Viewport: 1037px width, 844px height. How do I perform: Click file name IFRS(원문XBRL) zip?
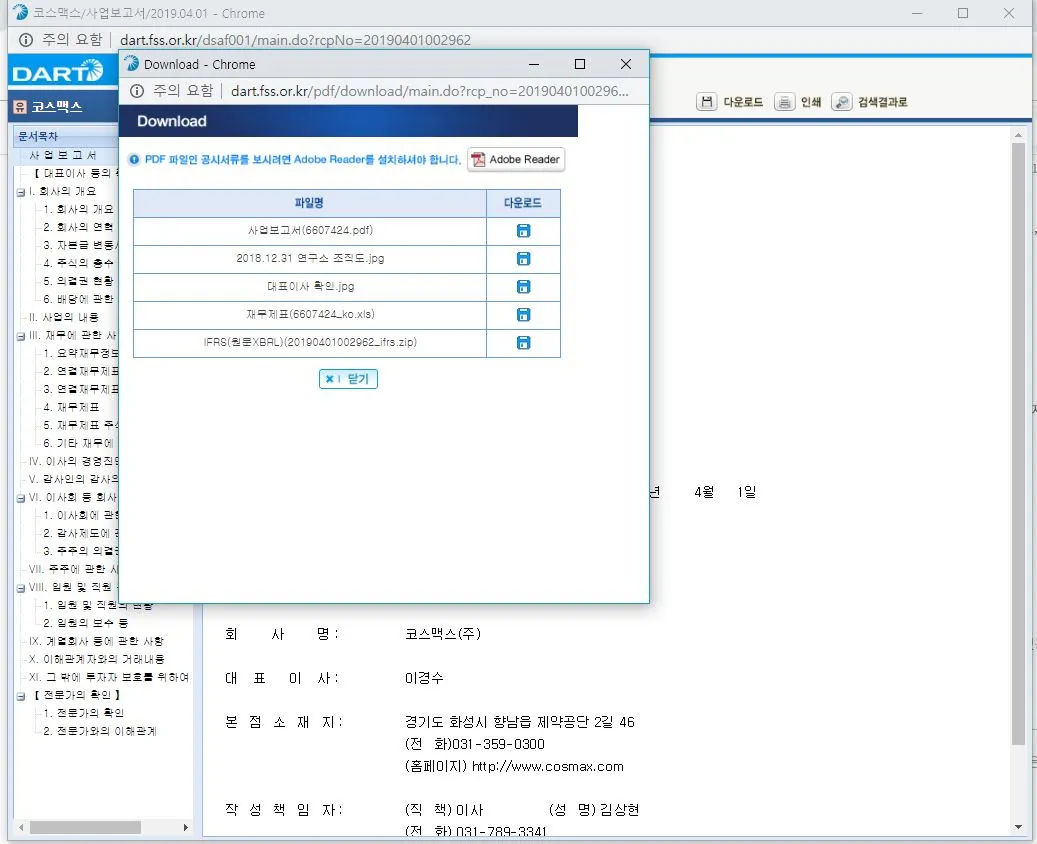pos(310,342)
